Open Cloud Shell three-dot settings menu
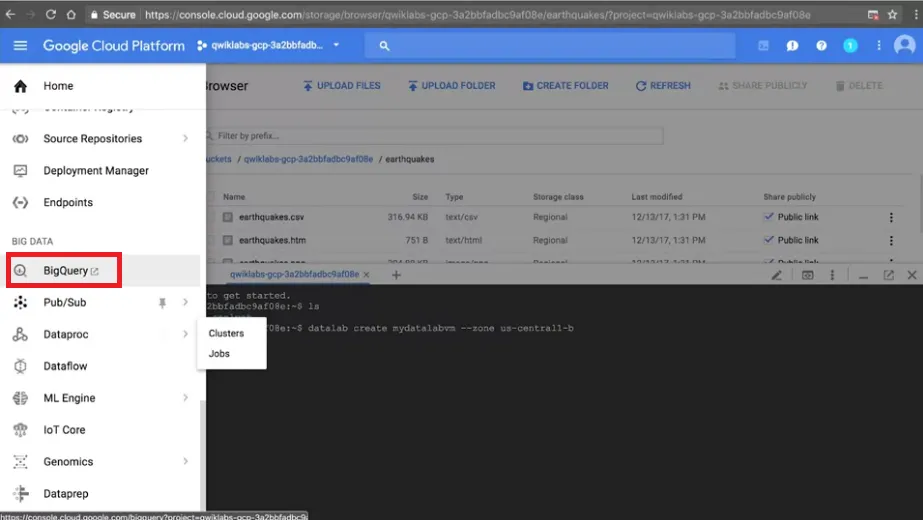923x520 pixels. coord(832,275)
